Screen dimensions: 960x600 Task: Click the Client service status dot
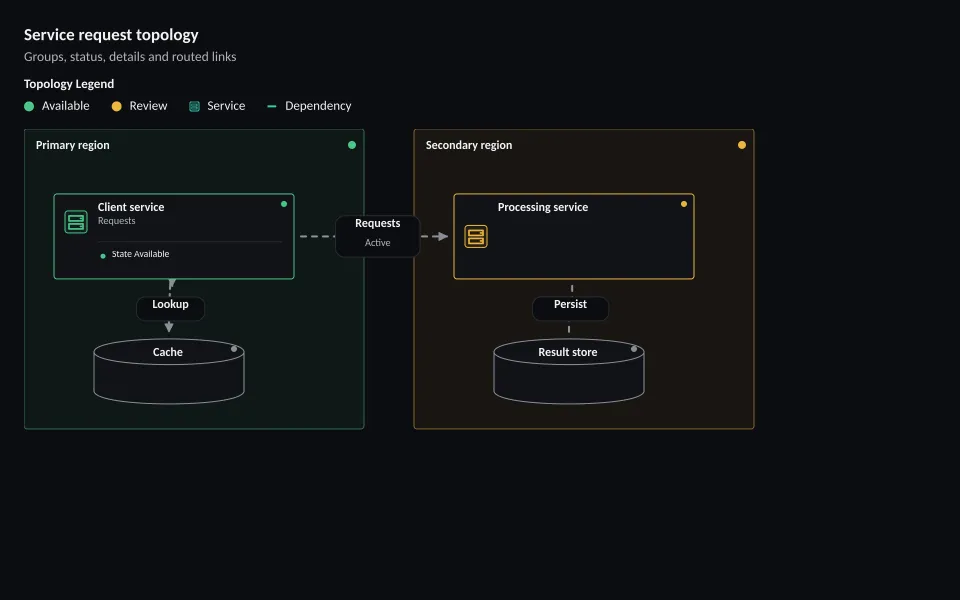click(283, 204)
